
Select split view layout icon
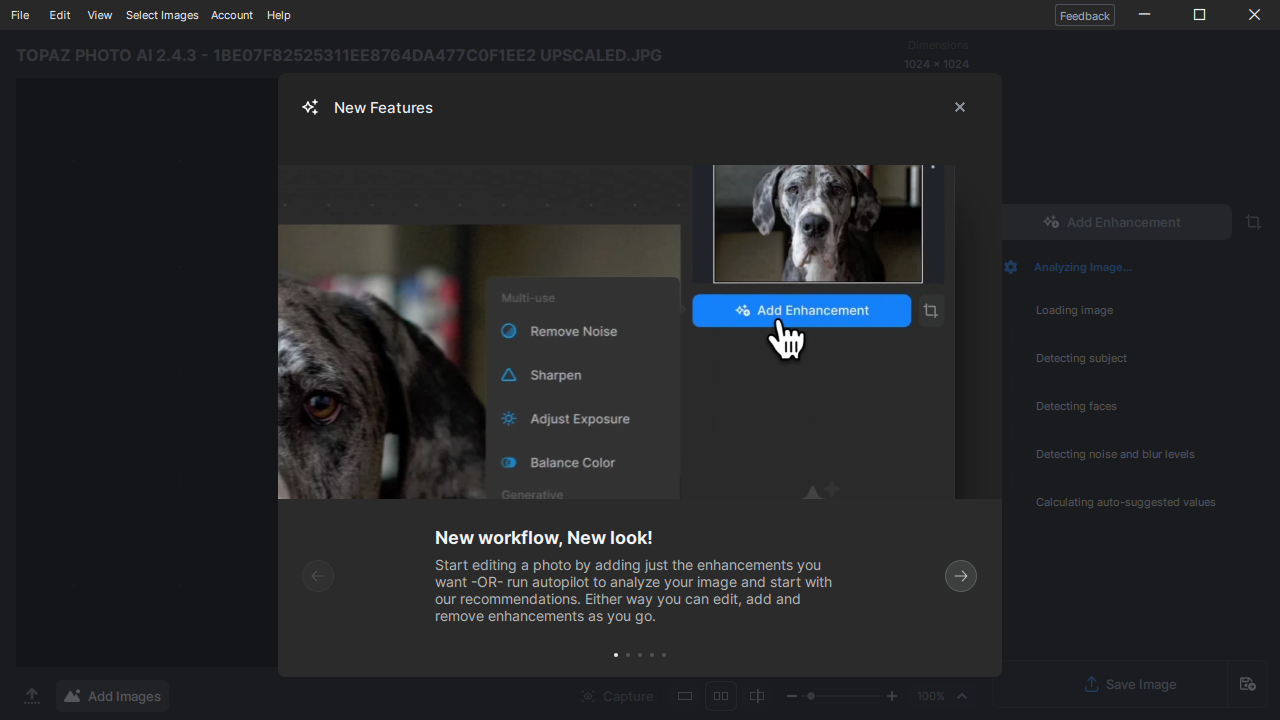[x=757, y=696]
